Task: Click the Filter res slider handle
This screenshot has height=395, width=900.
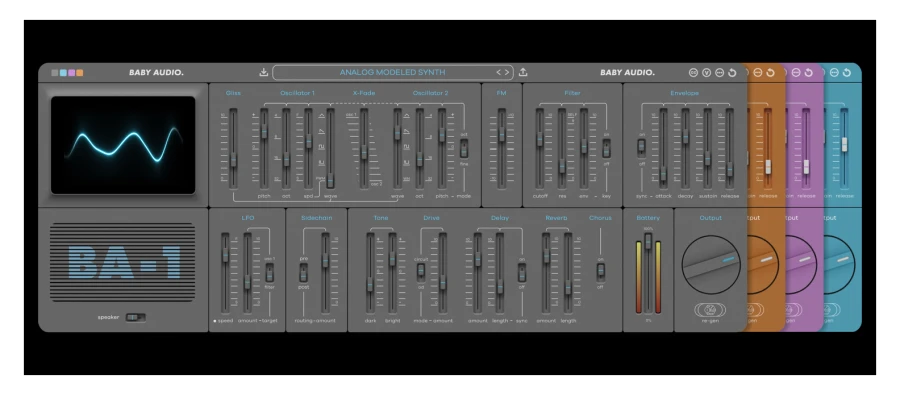Action: point(562,166)
